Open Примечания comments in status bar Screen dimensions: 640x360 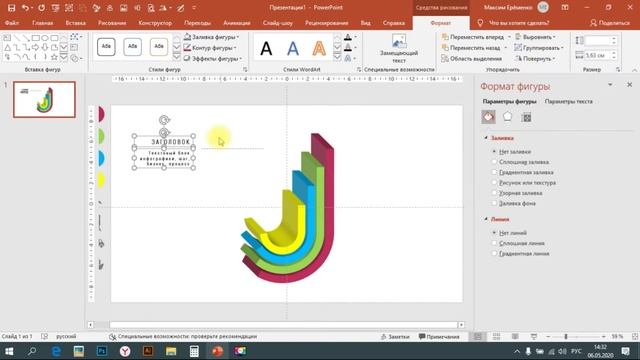[439, 336]
